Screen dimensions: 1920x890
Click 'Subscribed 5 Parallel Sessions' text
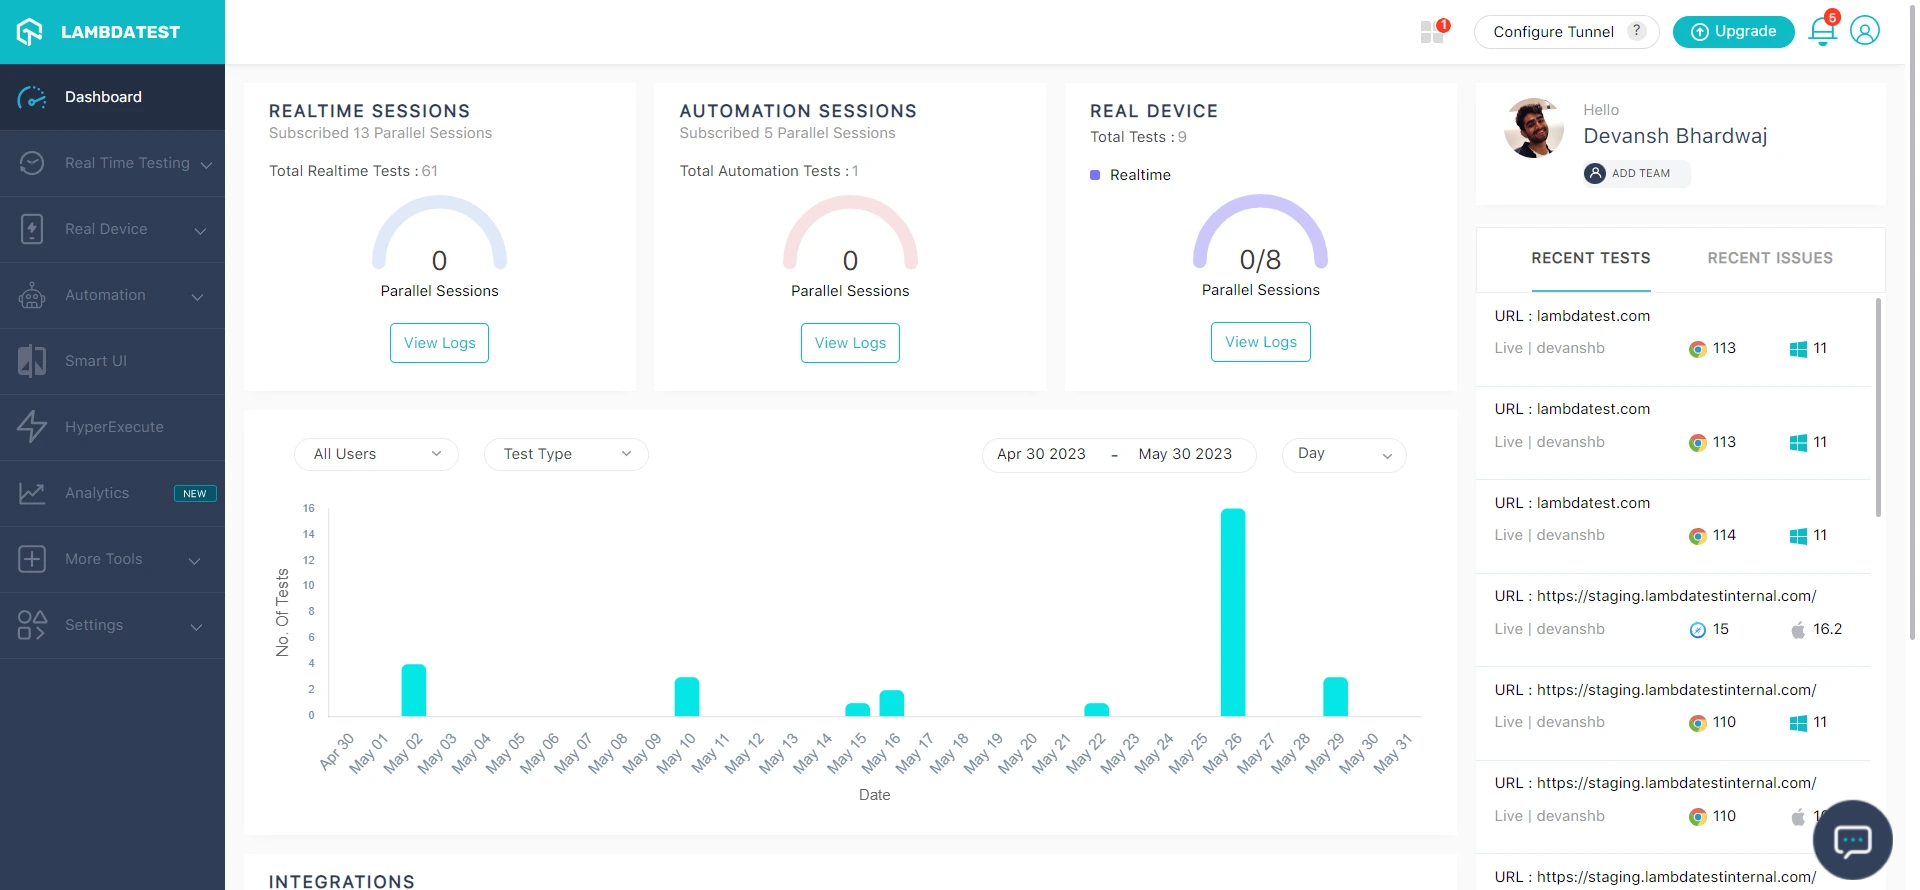click(x=787, y=133)
